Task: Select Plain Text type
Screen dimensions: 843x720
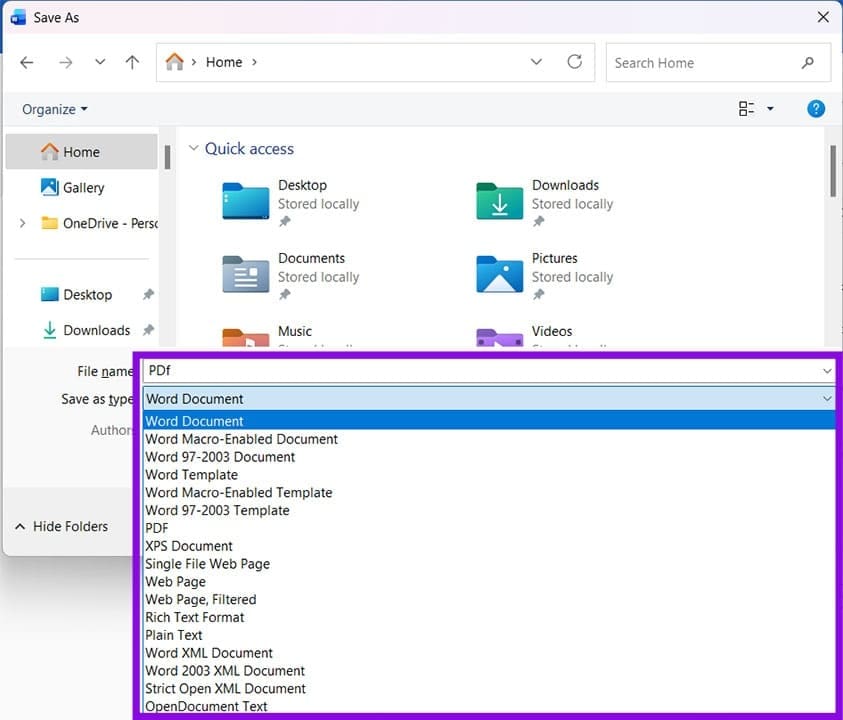Action: pyautogui.click(x=489, y=635)
